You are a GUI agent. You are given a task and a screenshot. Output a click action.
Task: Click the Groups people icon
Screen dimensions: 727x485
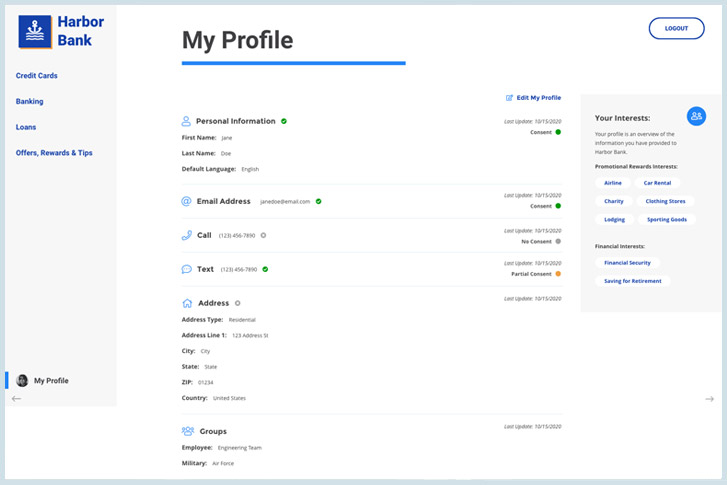click(188, 431)
